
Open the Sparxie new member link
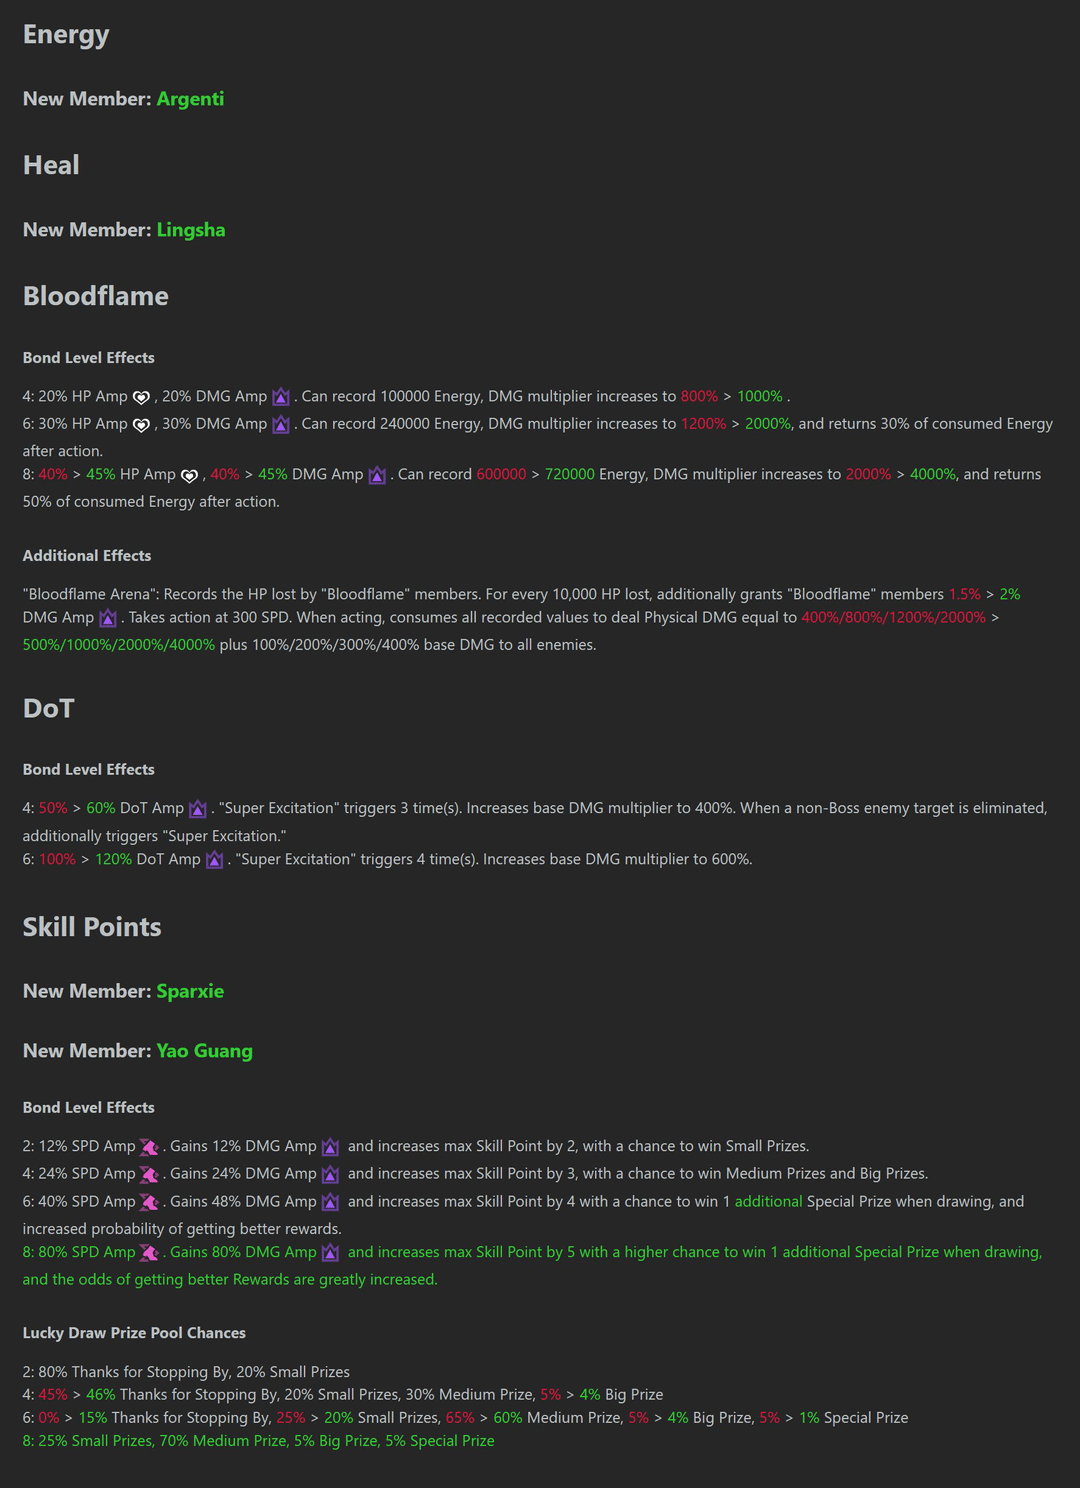(190, 991)
